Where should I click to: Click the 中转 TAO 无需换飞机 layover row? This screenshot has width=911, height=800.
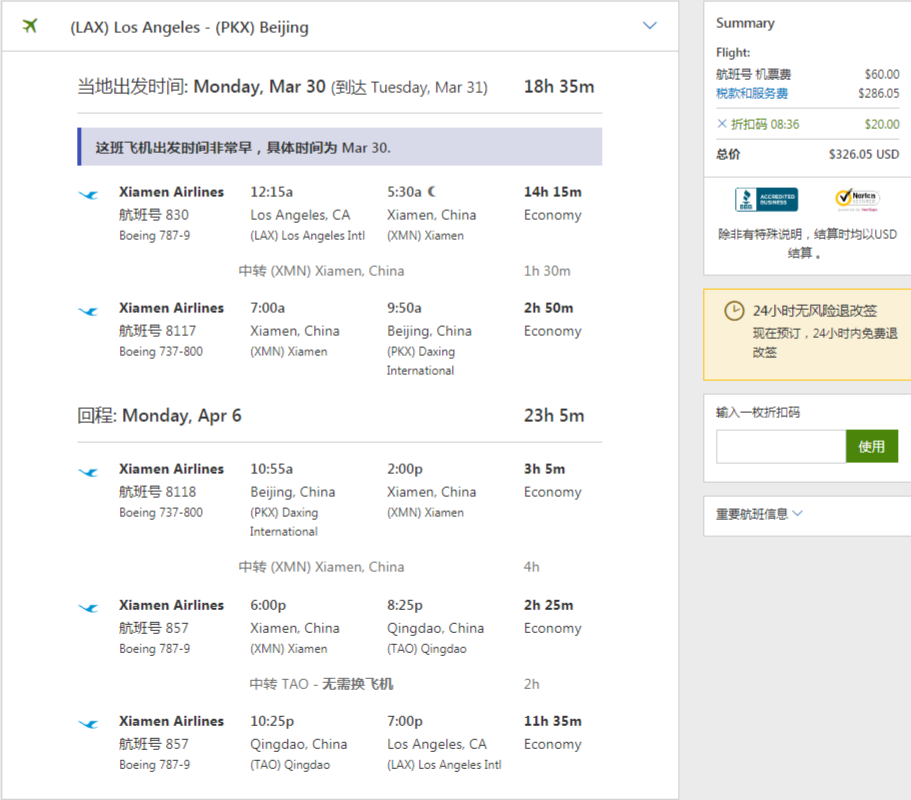[394, 684]
